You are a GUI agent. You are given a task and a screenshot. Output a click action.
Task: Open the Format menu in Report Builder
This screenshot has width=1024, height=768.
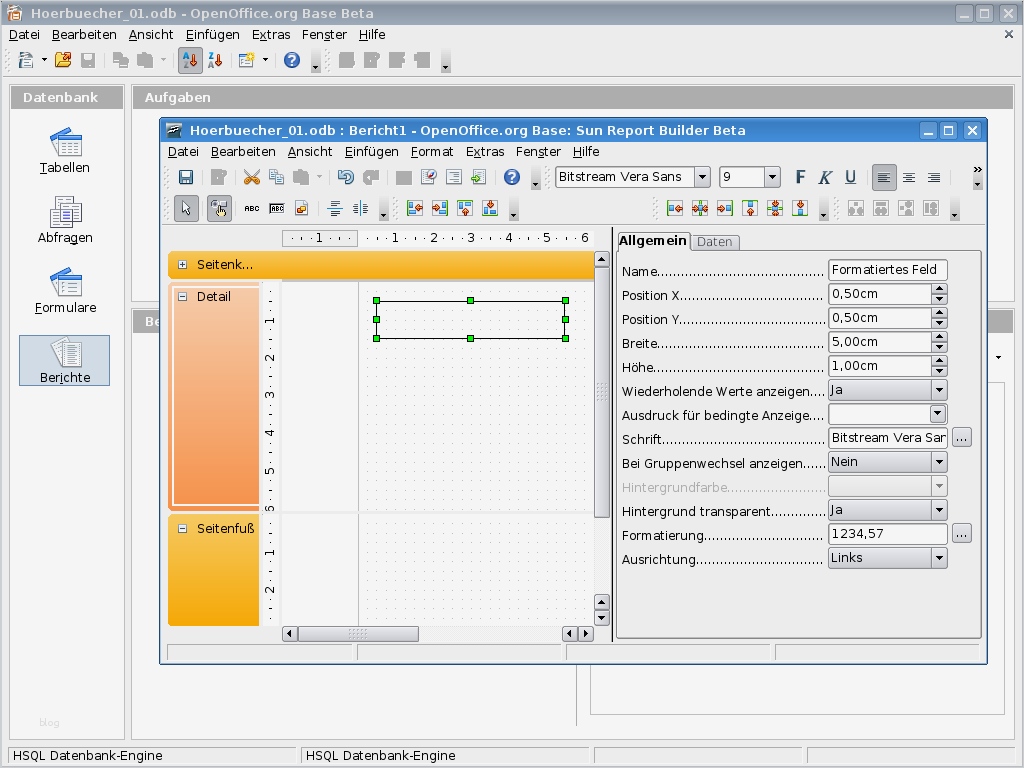431,151
